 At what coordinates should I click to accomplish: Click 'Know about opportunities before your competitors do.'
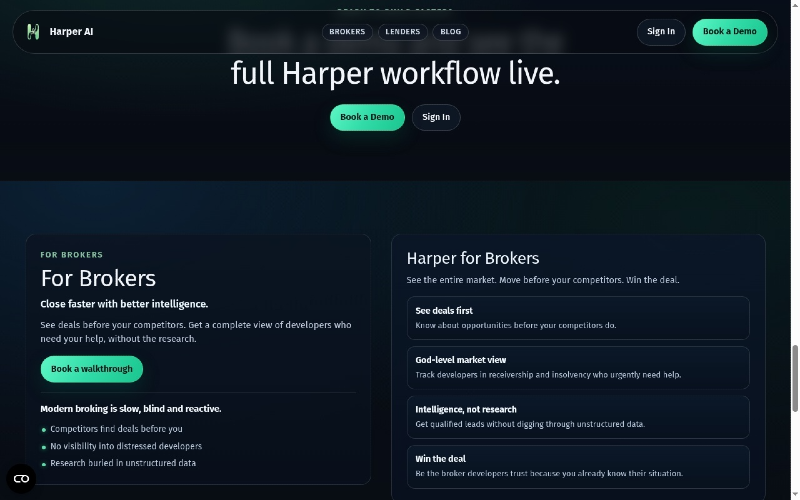point(516,326)
